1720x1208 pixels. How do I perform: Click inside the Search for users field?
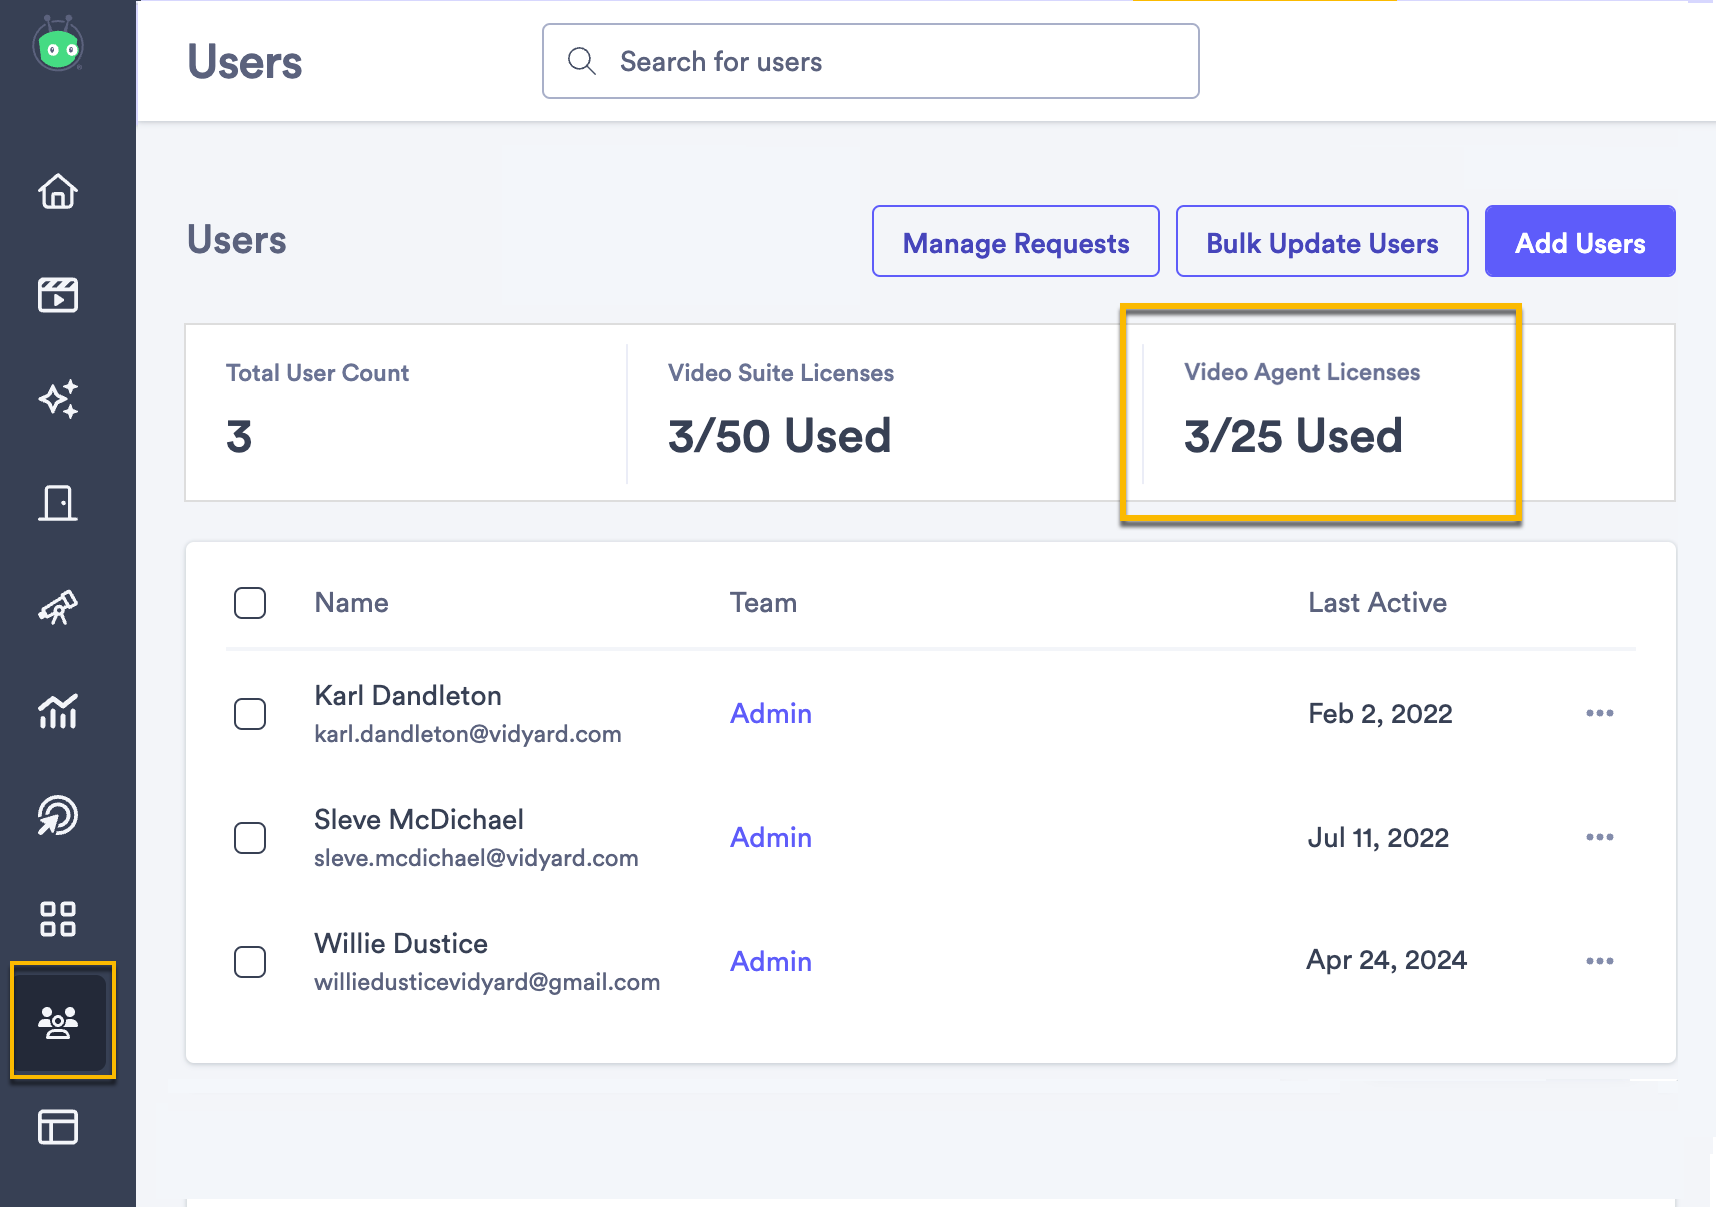tap(870, 61)
